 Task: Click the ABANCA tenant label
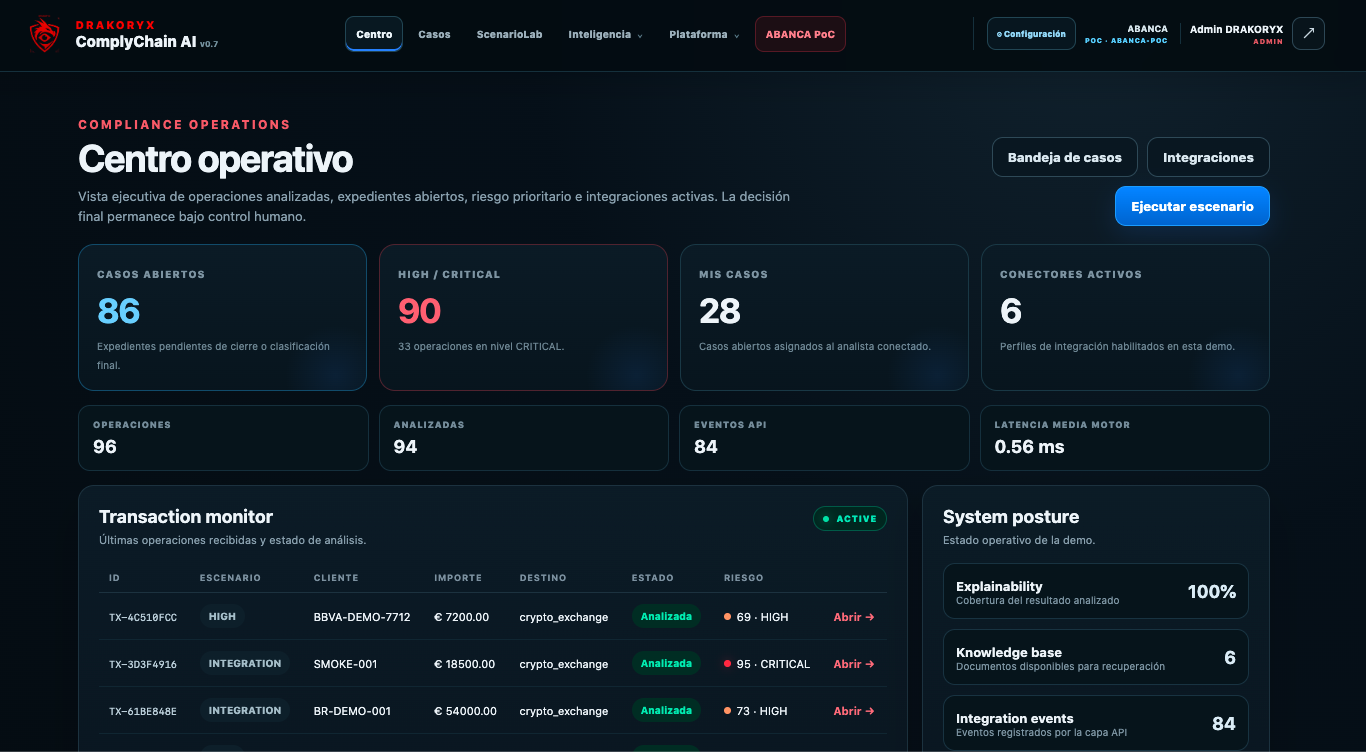1147,29
